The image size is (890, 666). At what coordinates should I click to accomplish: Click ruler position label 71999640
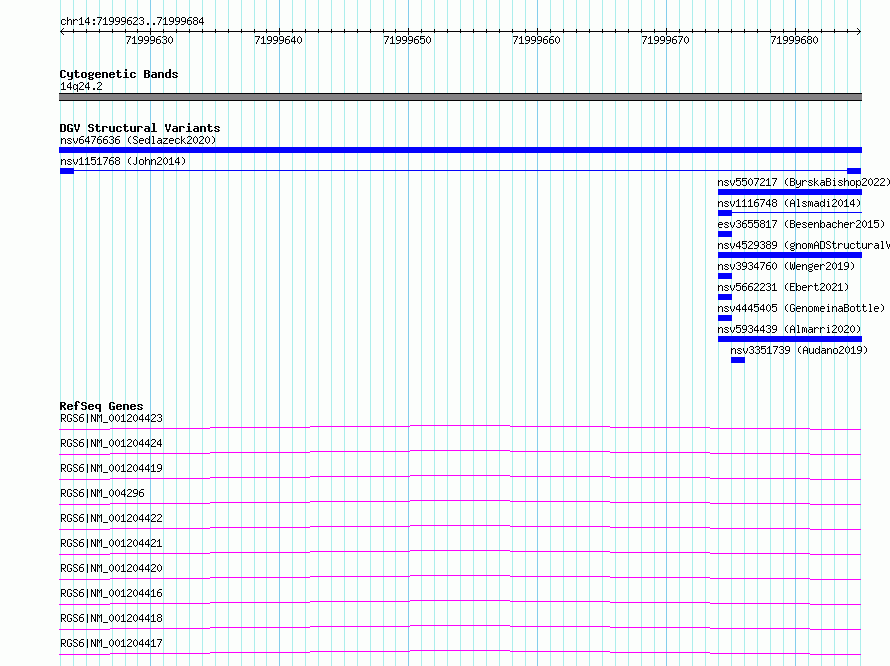click(x=278, y=40)
